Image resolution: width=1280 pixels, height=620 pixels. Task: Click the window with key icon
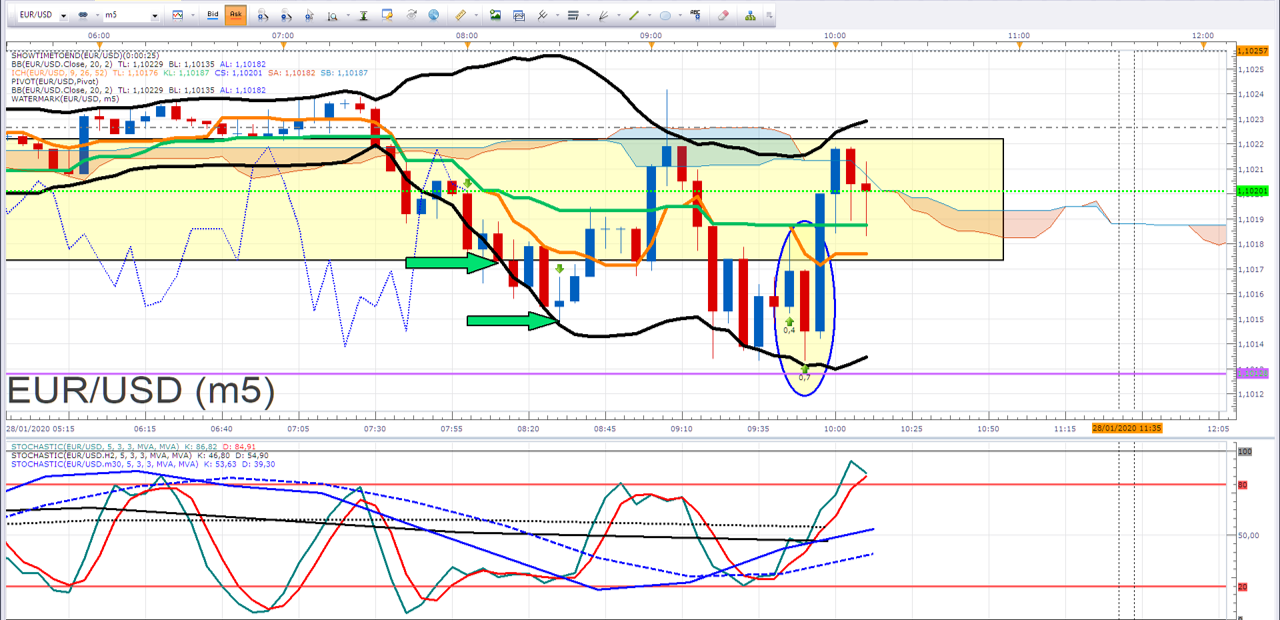pyautogui.click(x=388, y=15)
